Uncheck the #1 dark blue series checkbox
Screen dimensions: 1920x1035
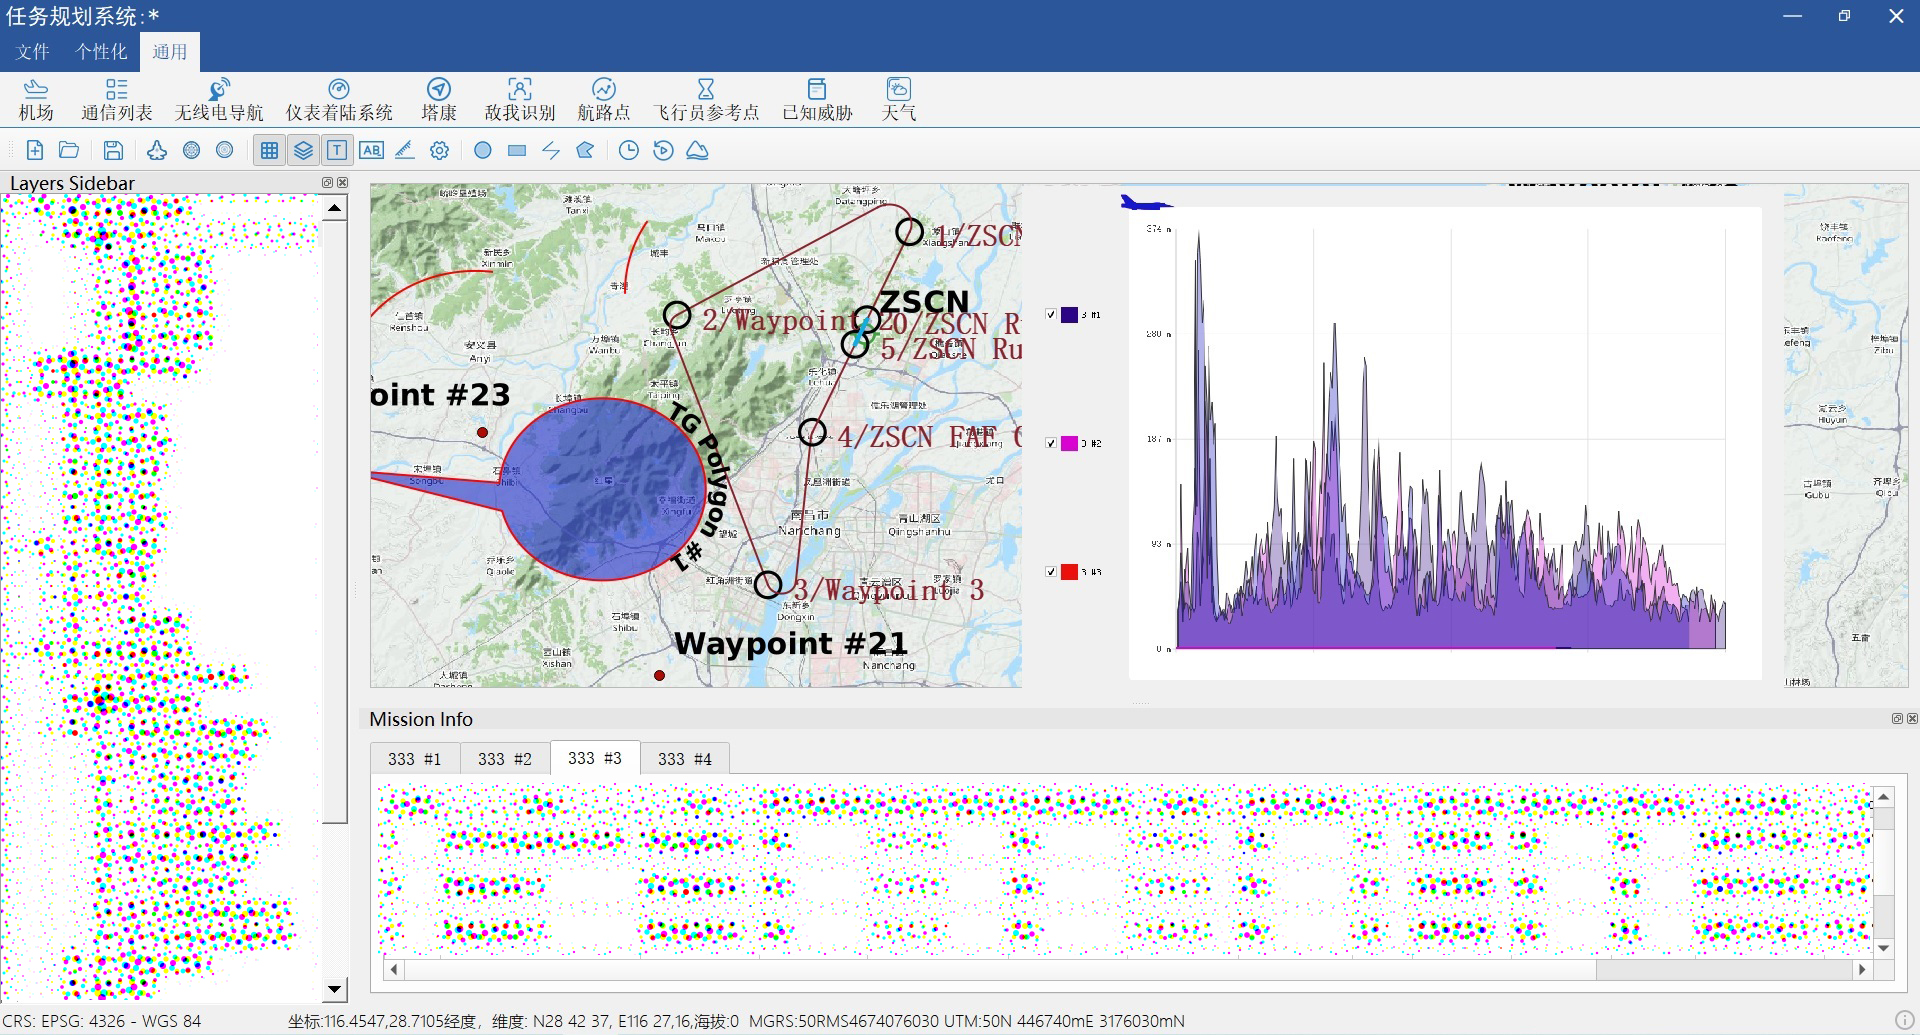[x=1051, y=314]
